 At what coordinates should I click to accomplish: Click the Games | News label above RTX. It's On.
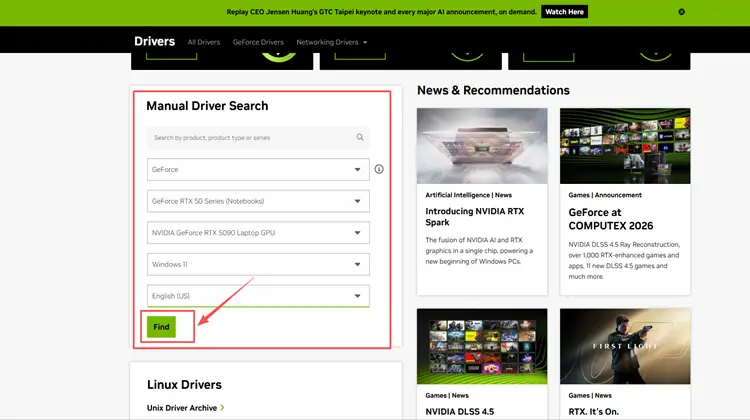pos(590,396)
